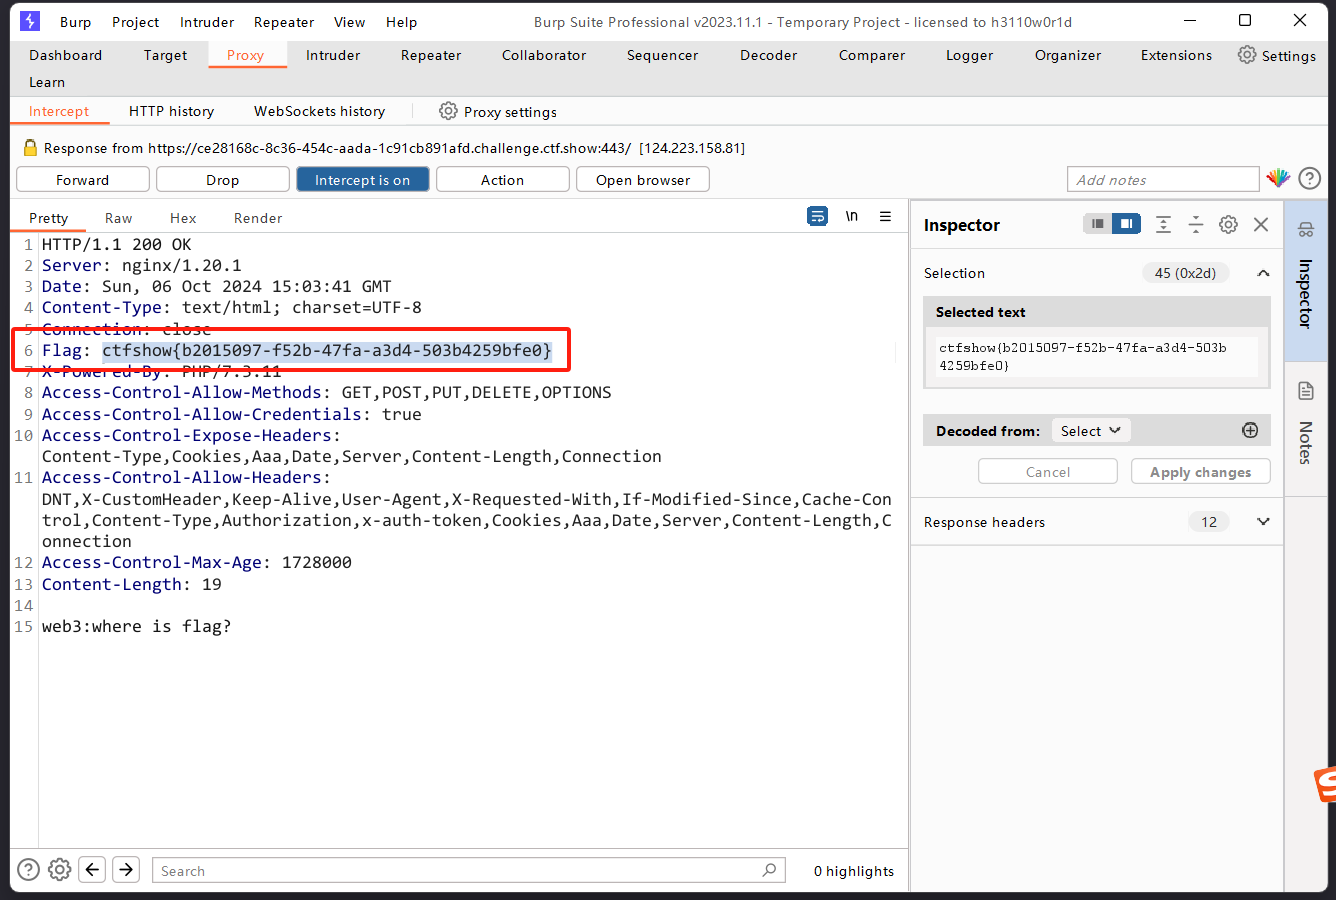Click the Open browser button
Viewport: 1336px width, 900px height.
click(x=643, y=179)
